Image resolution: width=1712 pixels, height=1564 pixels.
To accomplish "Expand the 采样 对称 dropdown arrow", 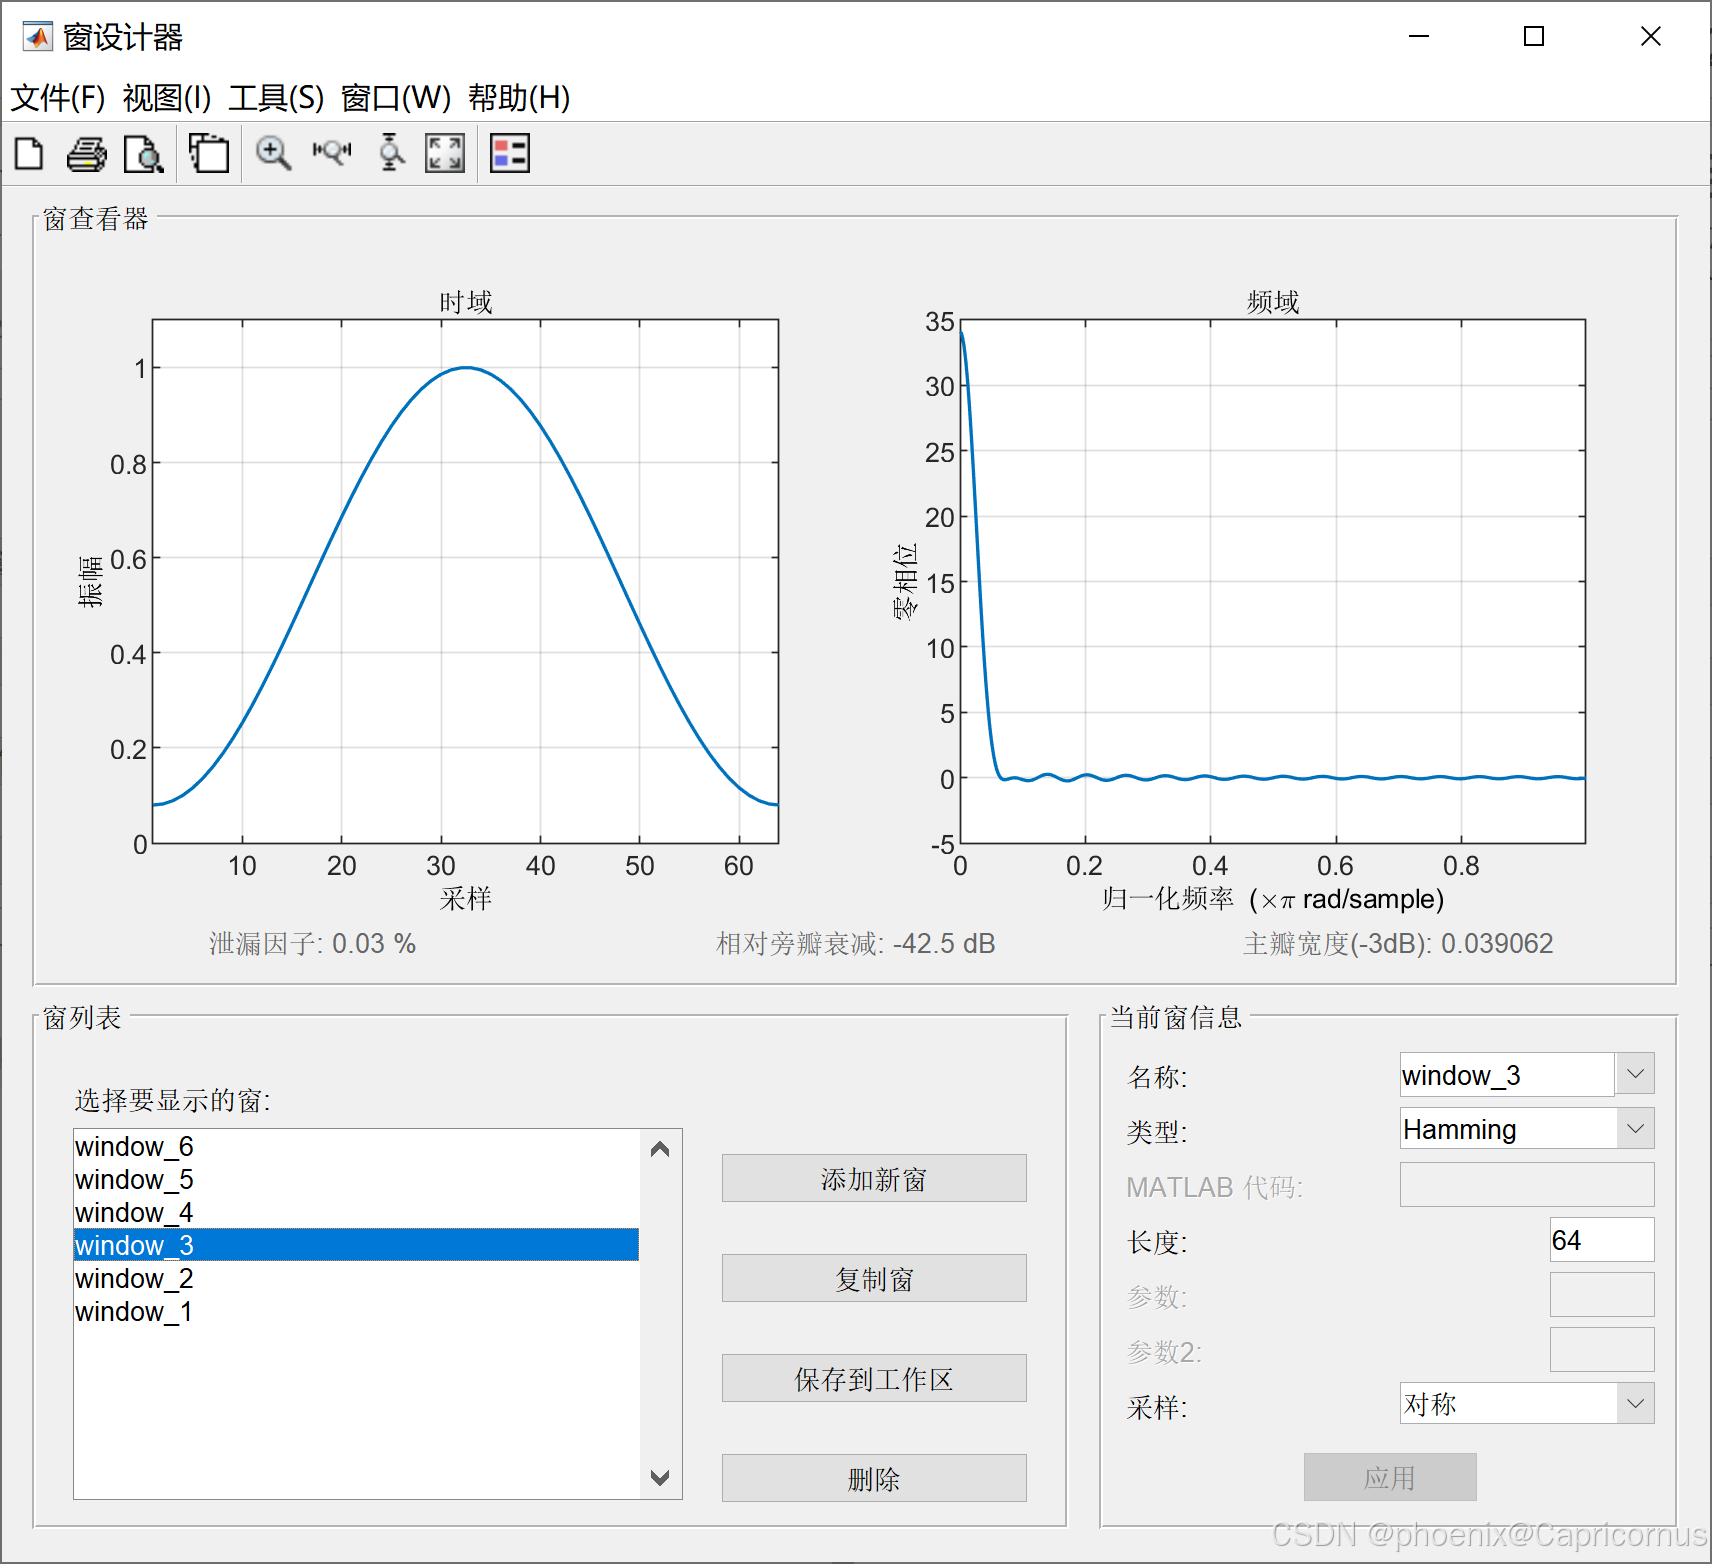I will coord(1635,1403).
